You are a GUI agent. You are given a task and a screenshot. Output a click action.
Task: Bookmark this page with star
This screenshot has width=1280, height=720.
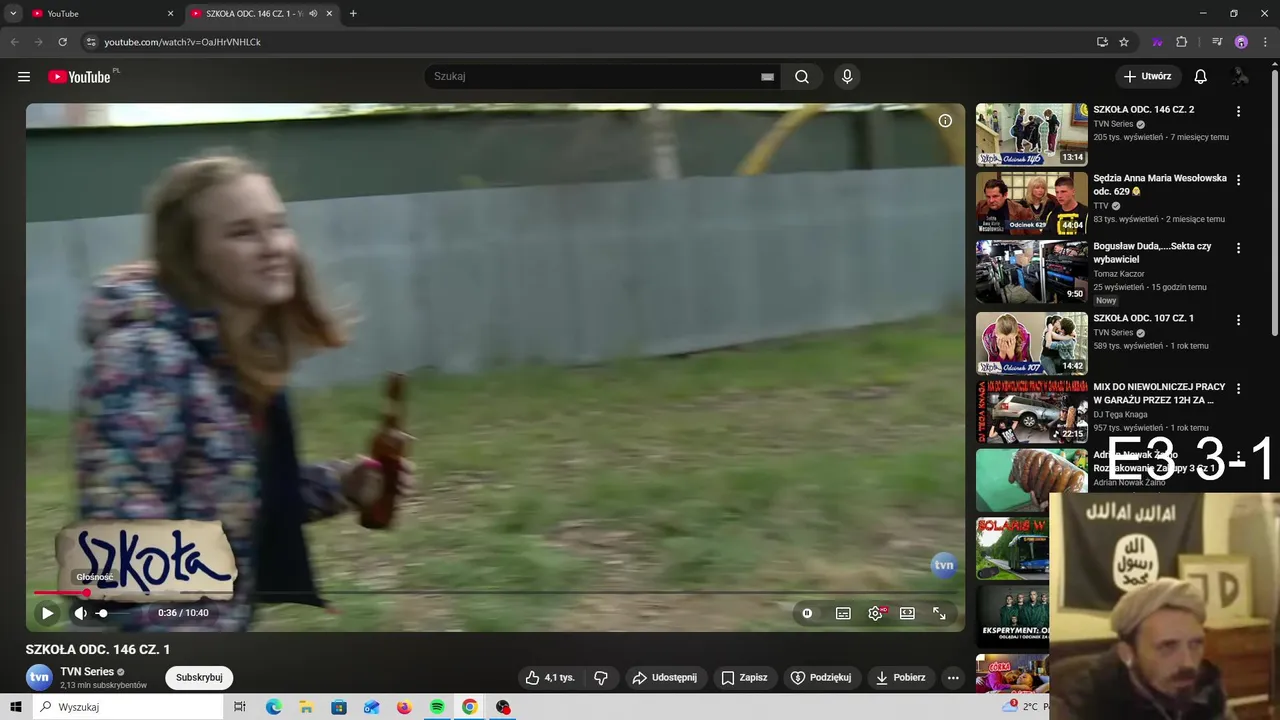(x=1124, y=42)
